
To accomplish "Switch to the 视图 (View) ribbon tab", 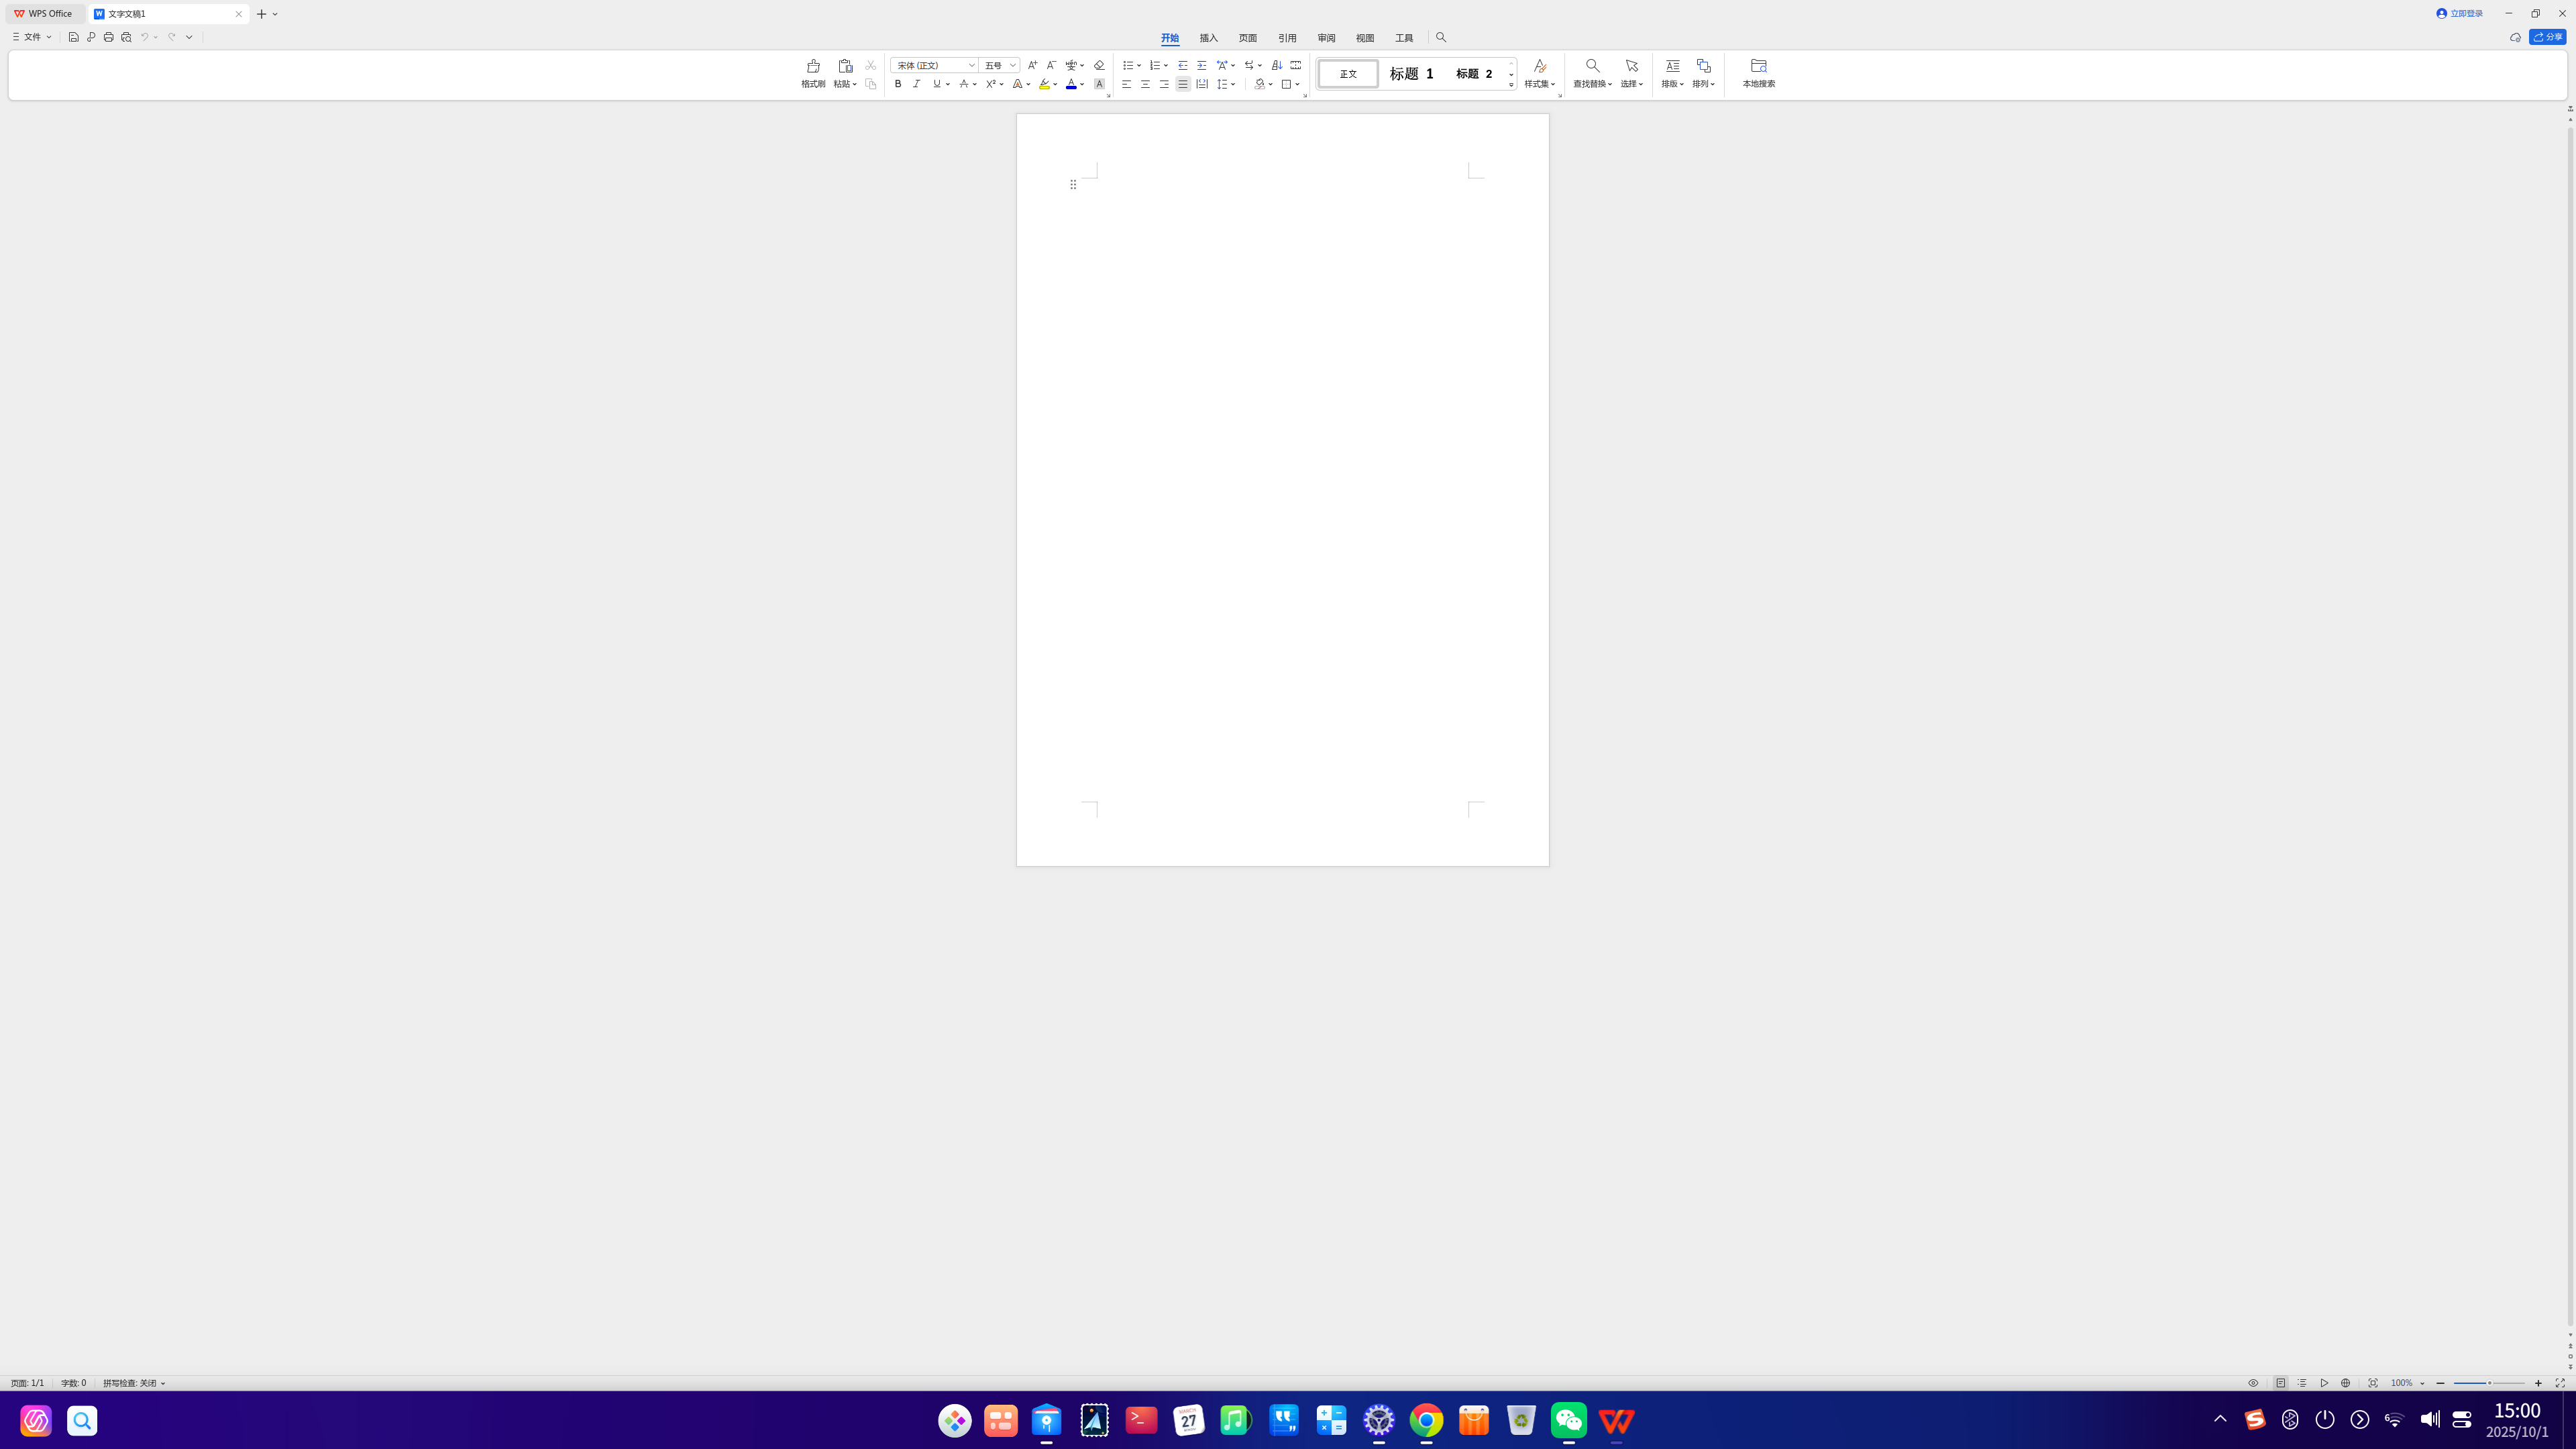I will pyautogui.click(x=1365, y=38).
